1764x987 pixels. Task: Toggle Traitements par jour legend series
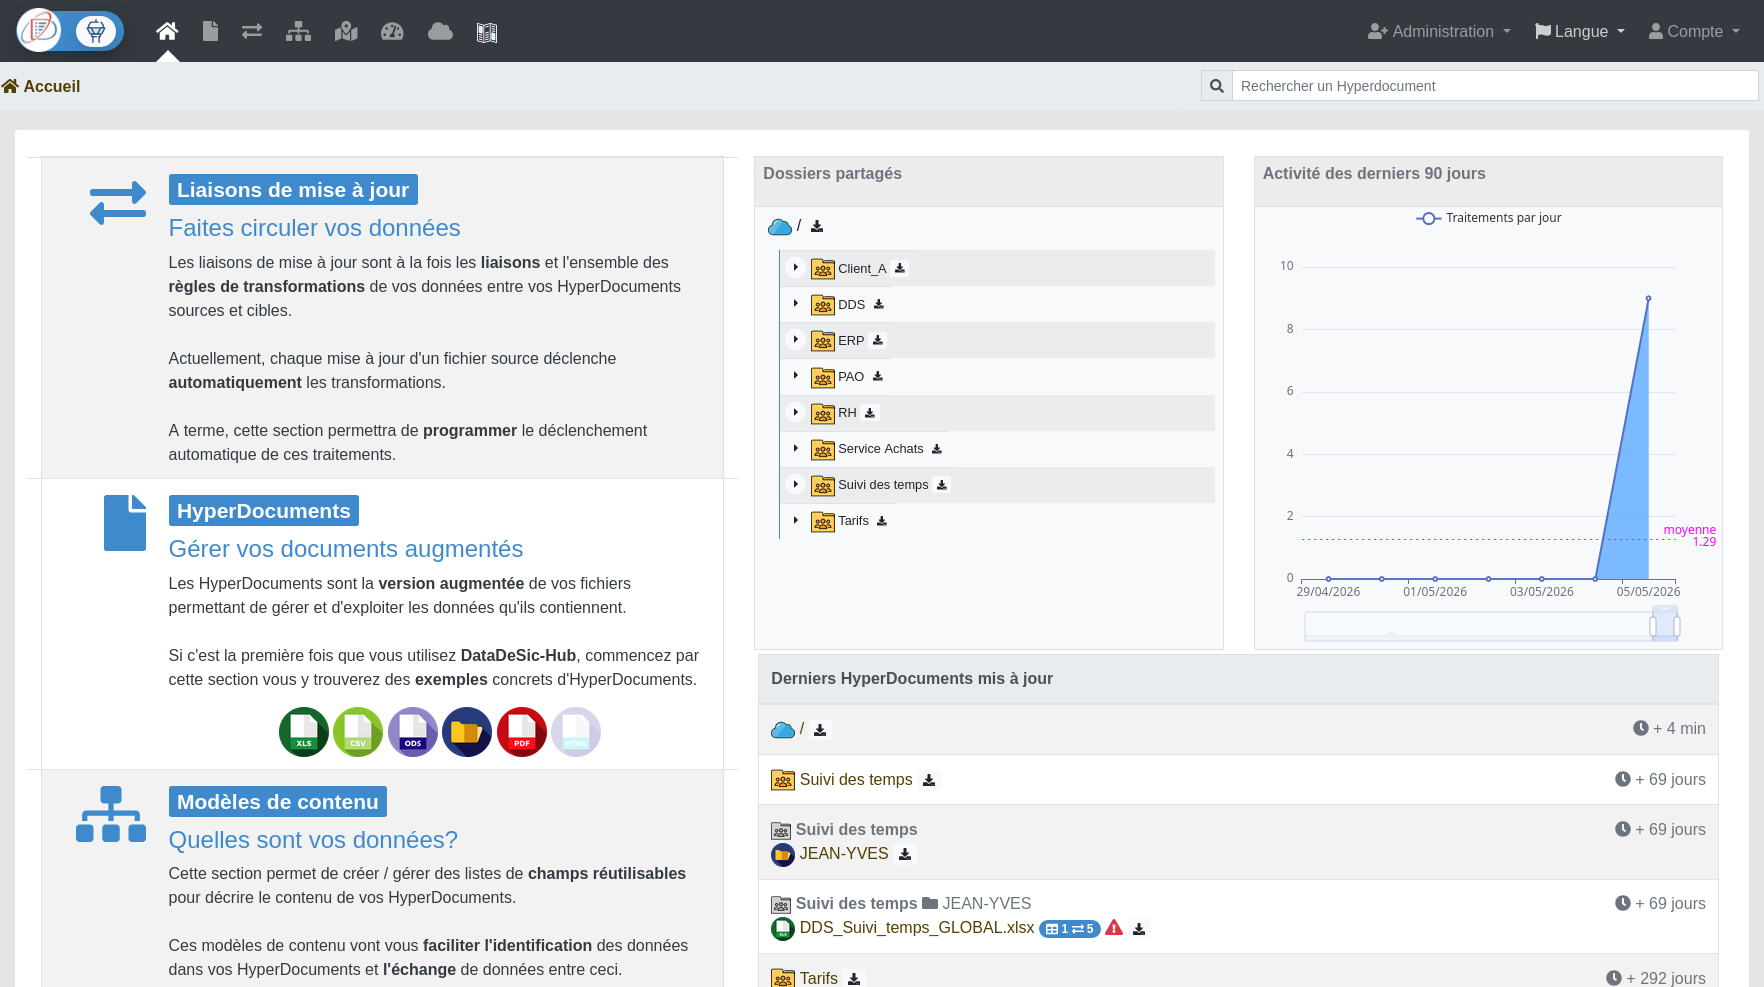[x=1489, y=218]
